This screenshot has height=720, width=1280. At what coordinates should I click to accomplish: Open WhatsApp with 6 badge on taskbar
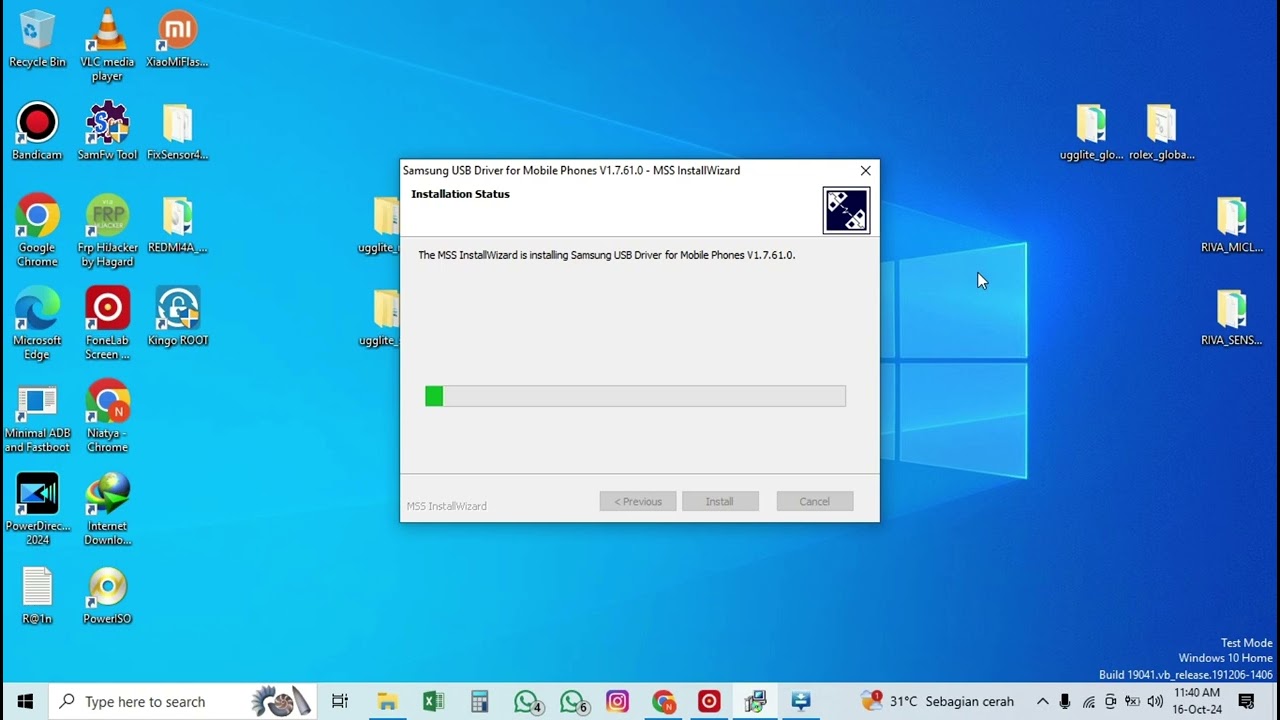pyautogui.click(x=573, y=701)
